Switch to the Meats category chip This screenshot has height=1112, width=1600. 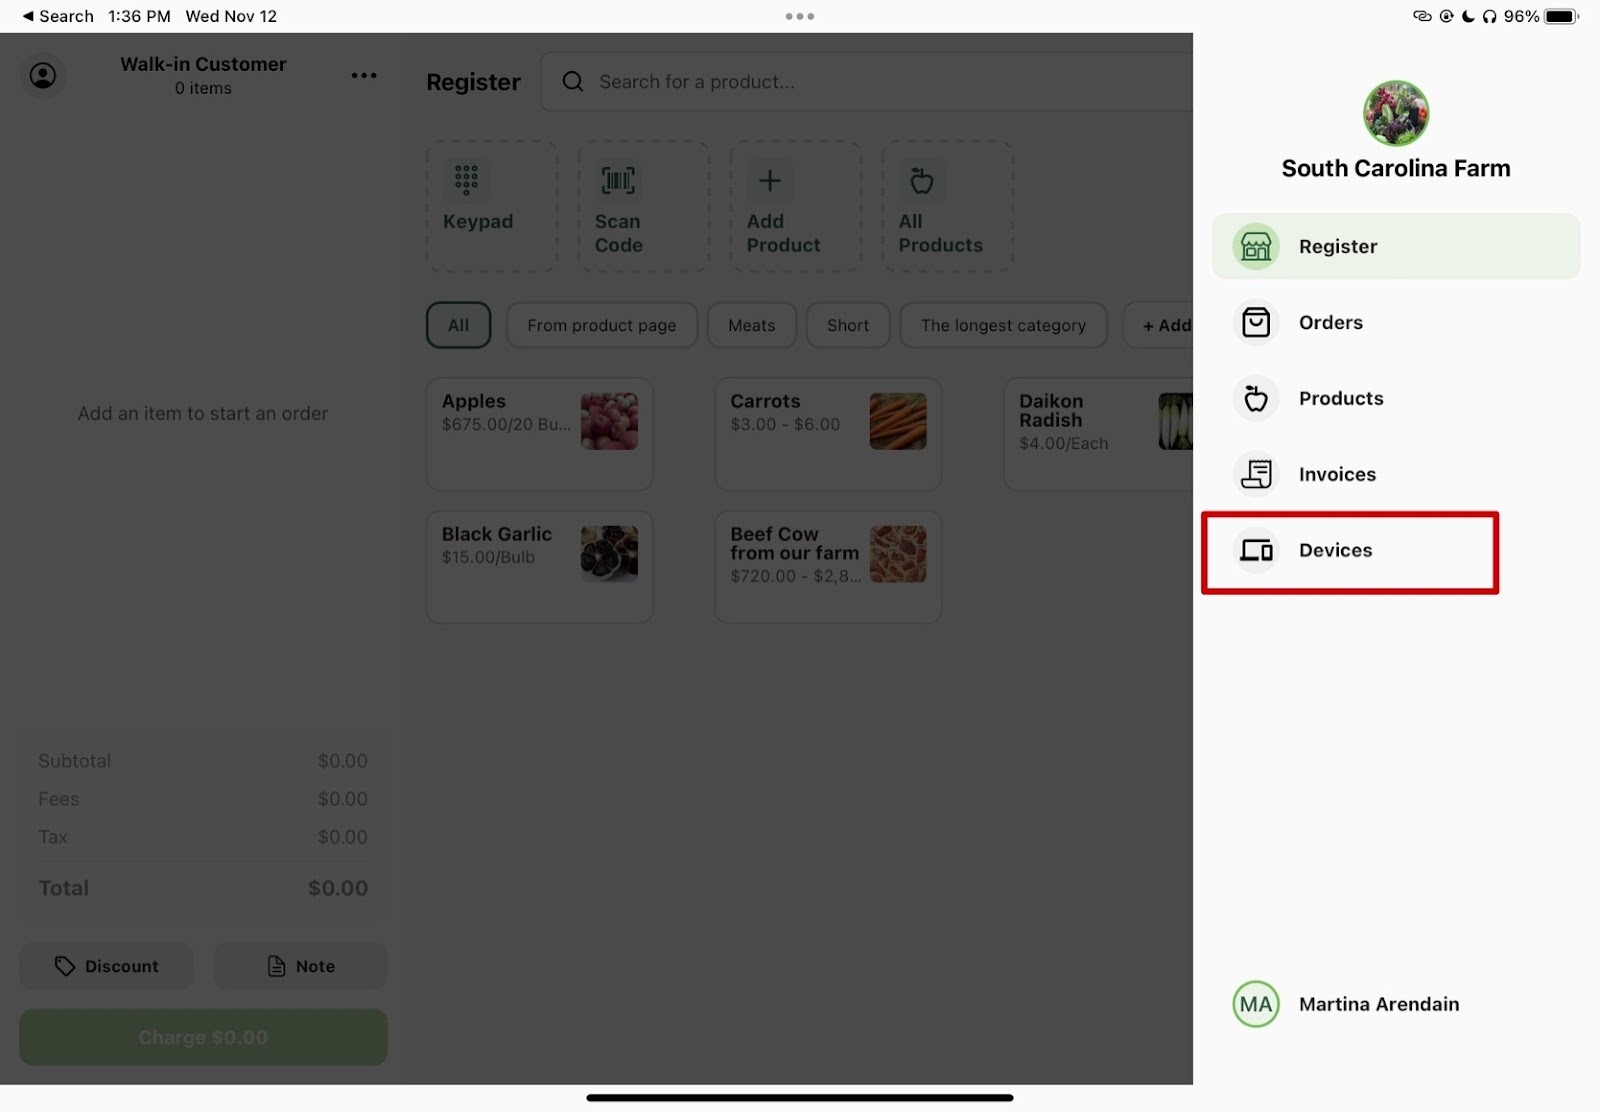(x=751, y=325)
